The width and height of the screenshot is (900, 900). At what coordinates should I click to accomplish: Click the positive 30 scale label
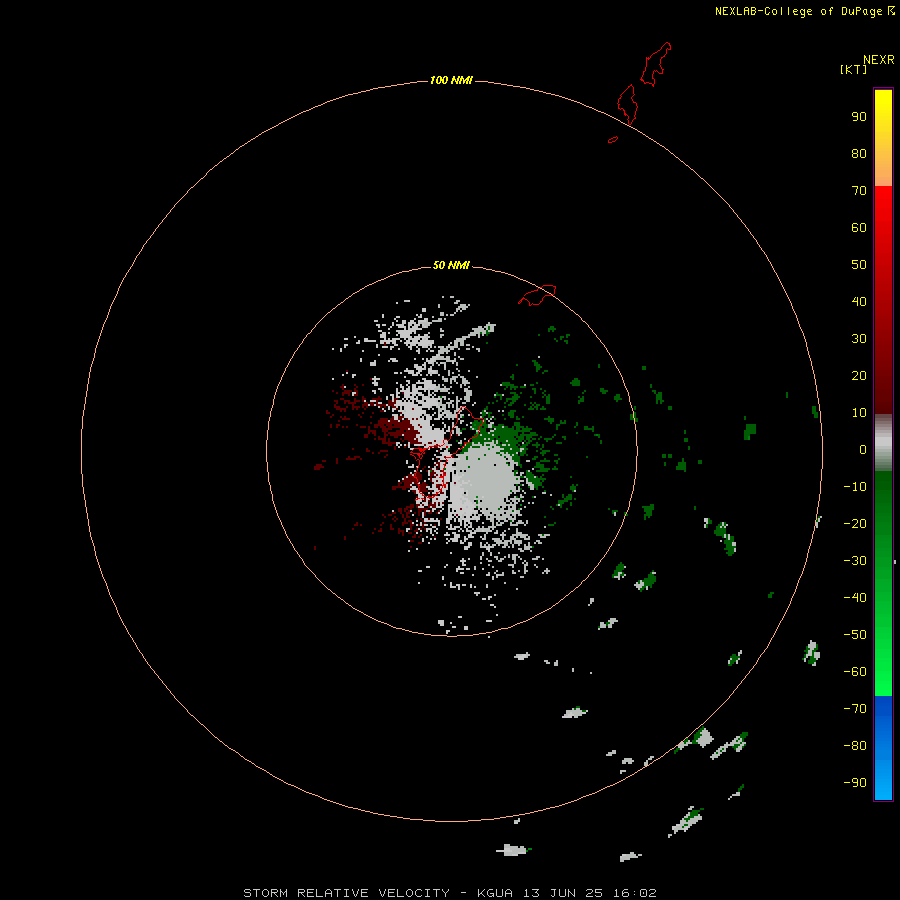click(859, 339)
